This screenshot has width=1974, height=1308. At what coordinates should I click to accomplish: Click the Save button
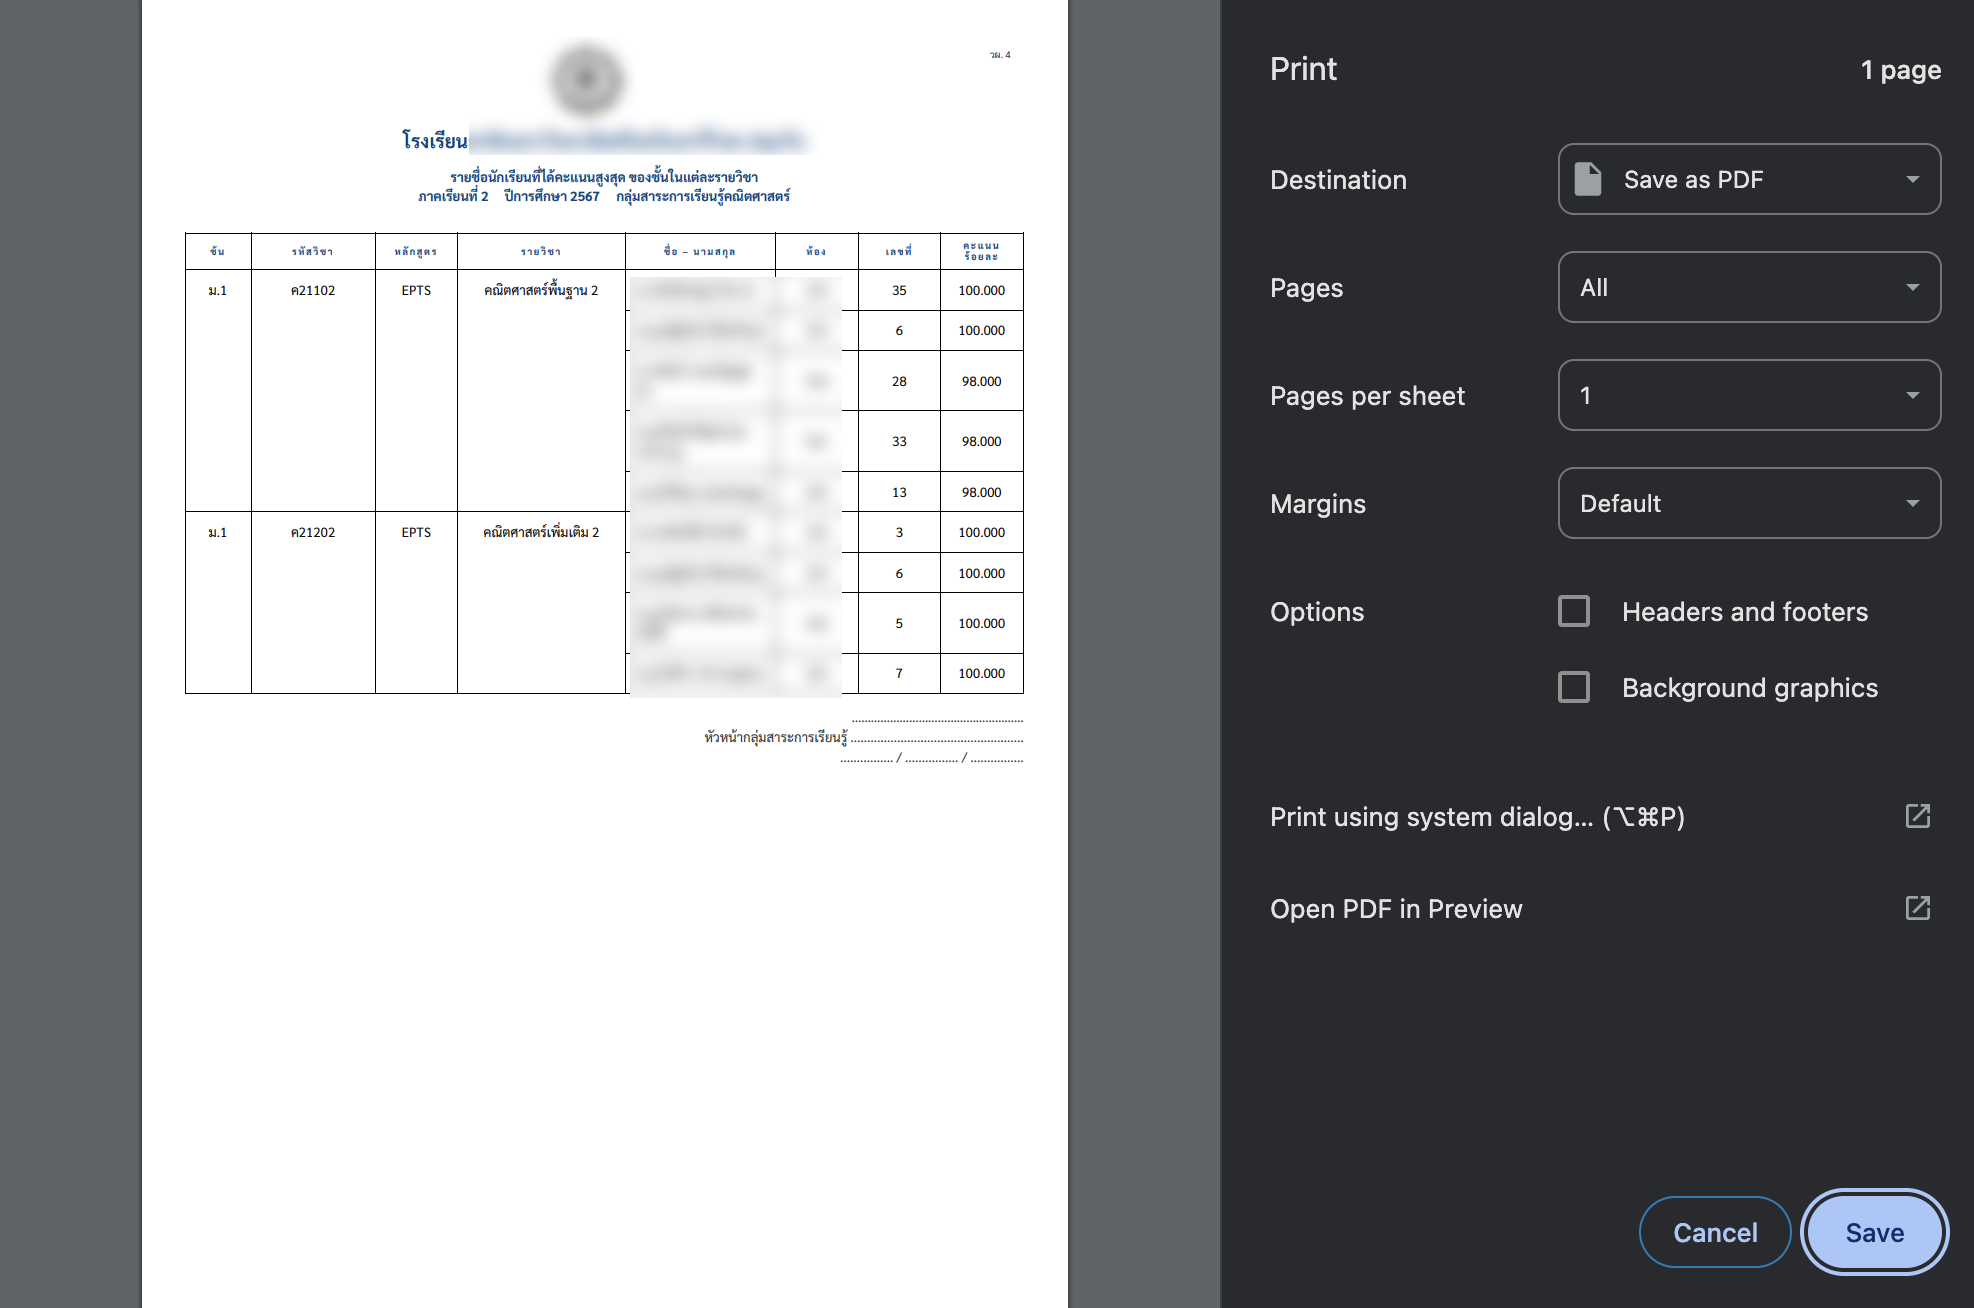(x=1874, y=1232)
